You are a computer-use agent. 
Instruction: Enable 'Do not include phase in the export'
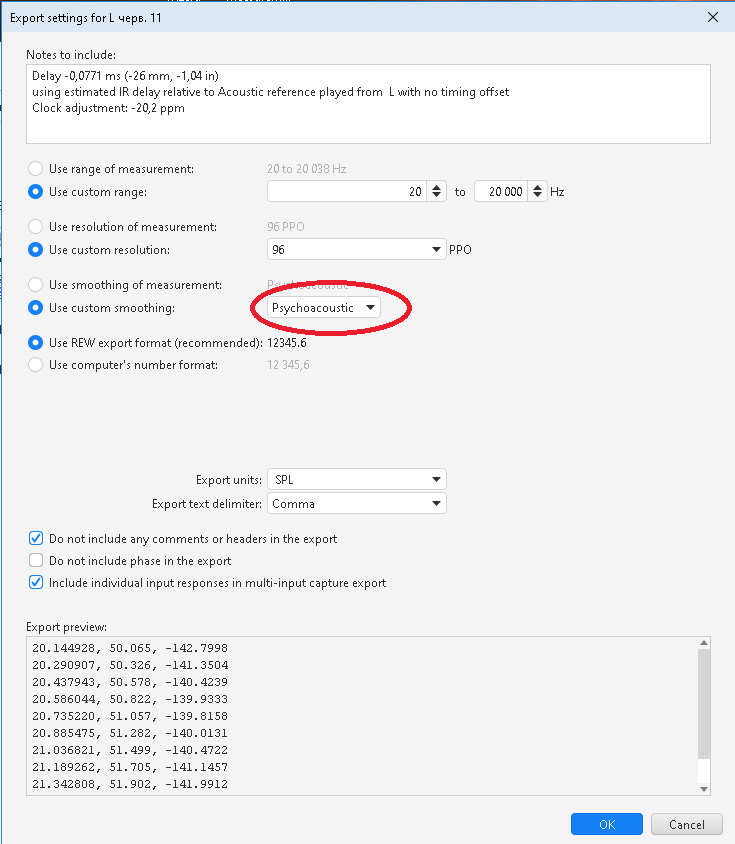[x=37, y=561]
